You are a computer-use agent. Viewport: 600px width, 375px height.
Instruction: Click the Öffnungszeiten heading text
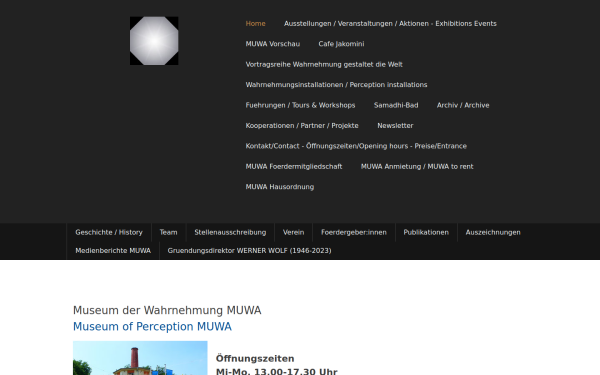pos(255,359)
